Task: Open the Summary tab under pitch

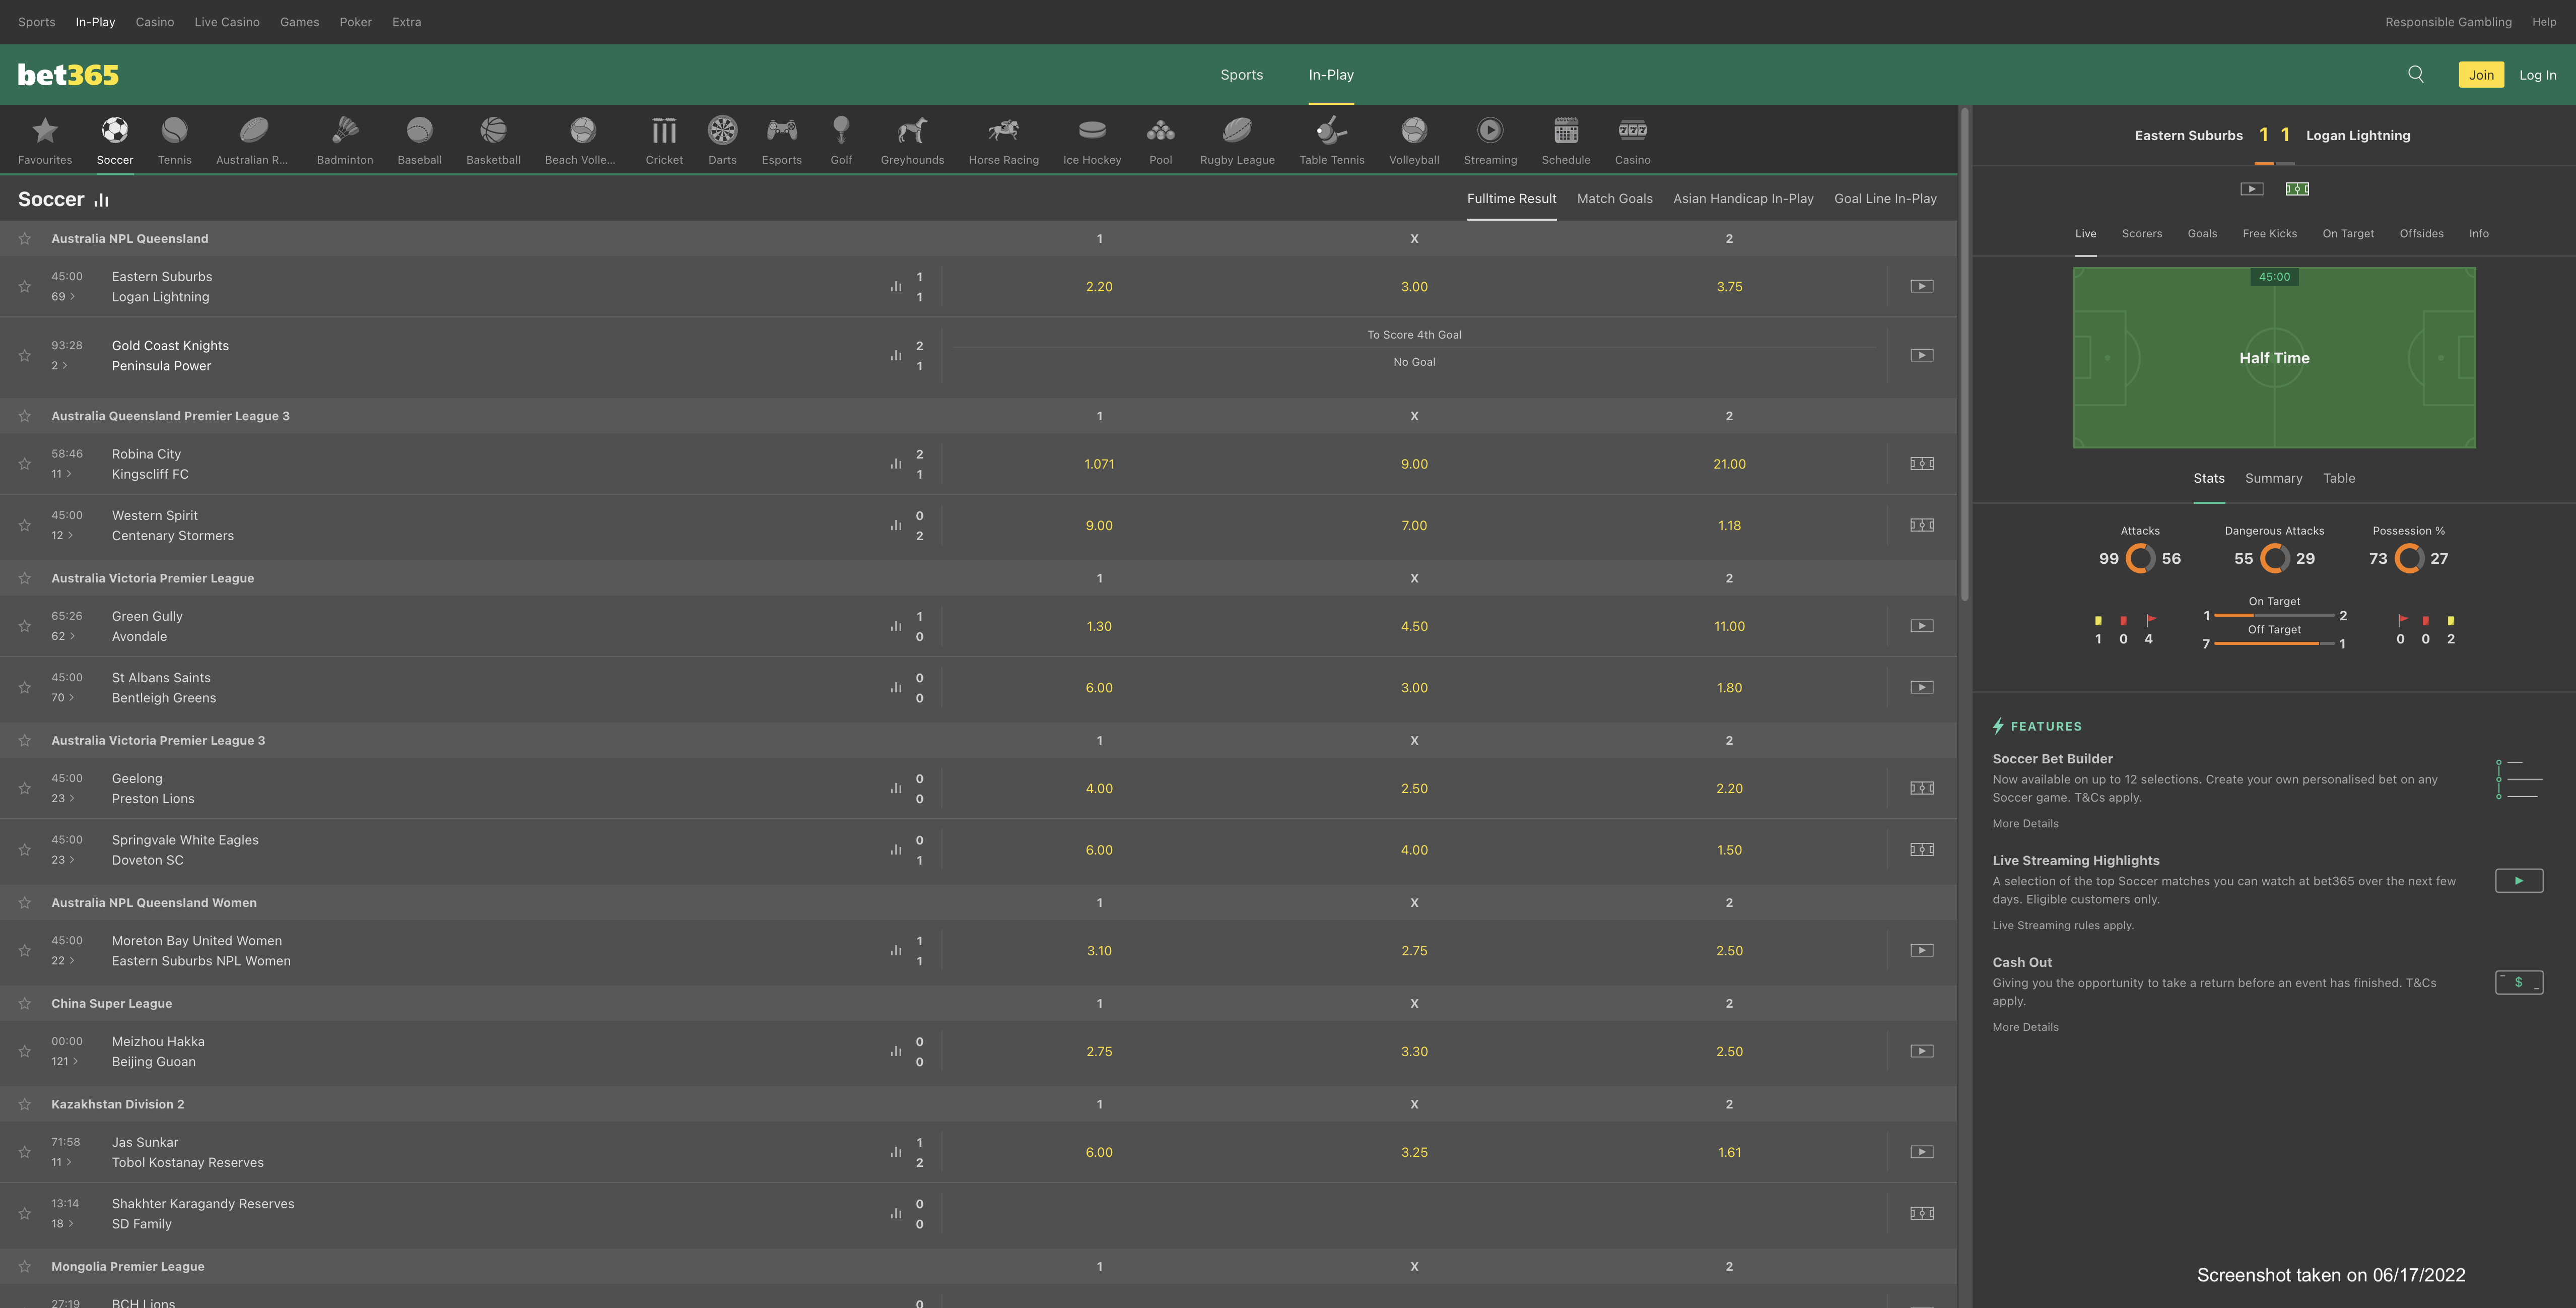Action: tap(2273, 479)
